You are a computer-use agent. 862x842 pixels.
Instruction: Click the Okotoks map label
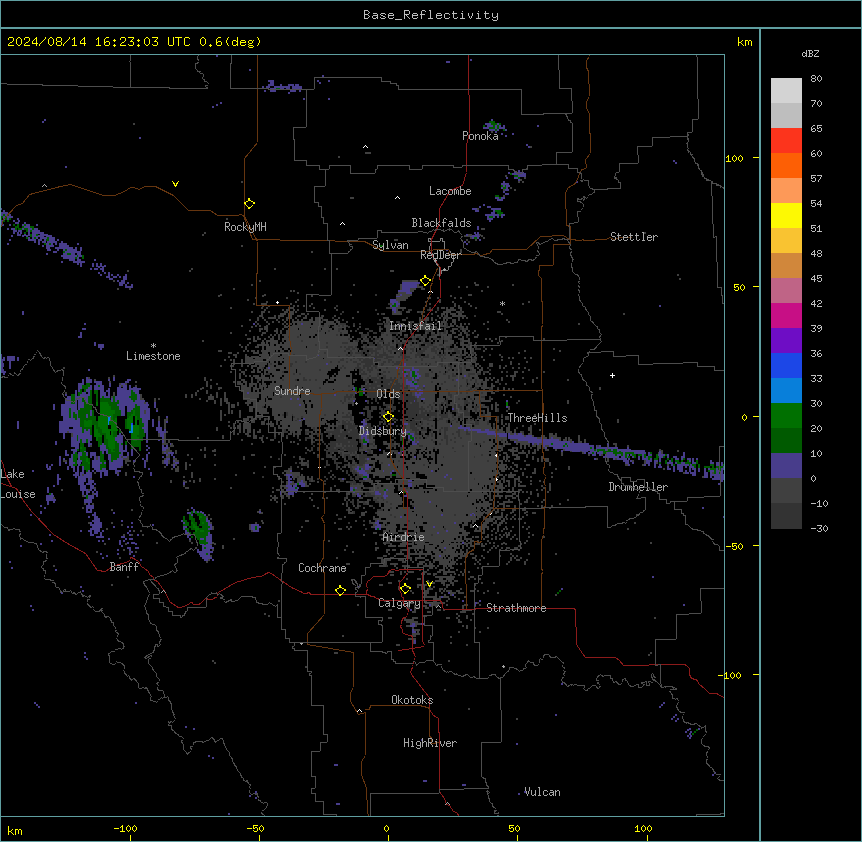[x=412, y=700]
